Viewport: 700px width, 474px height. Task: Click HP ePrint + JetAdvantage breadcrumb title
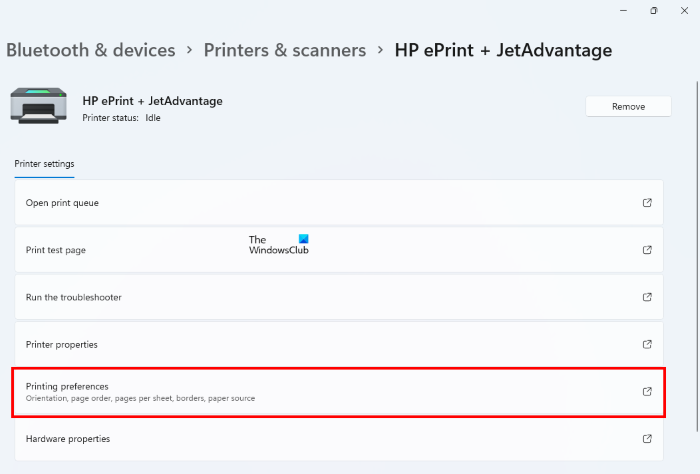(x=503, y=49)
